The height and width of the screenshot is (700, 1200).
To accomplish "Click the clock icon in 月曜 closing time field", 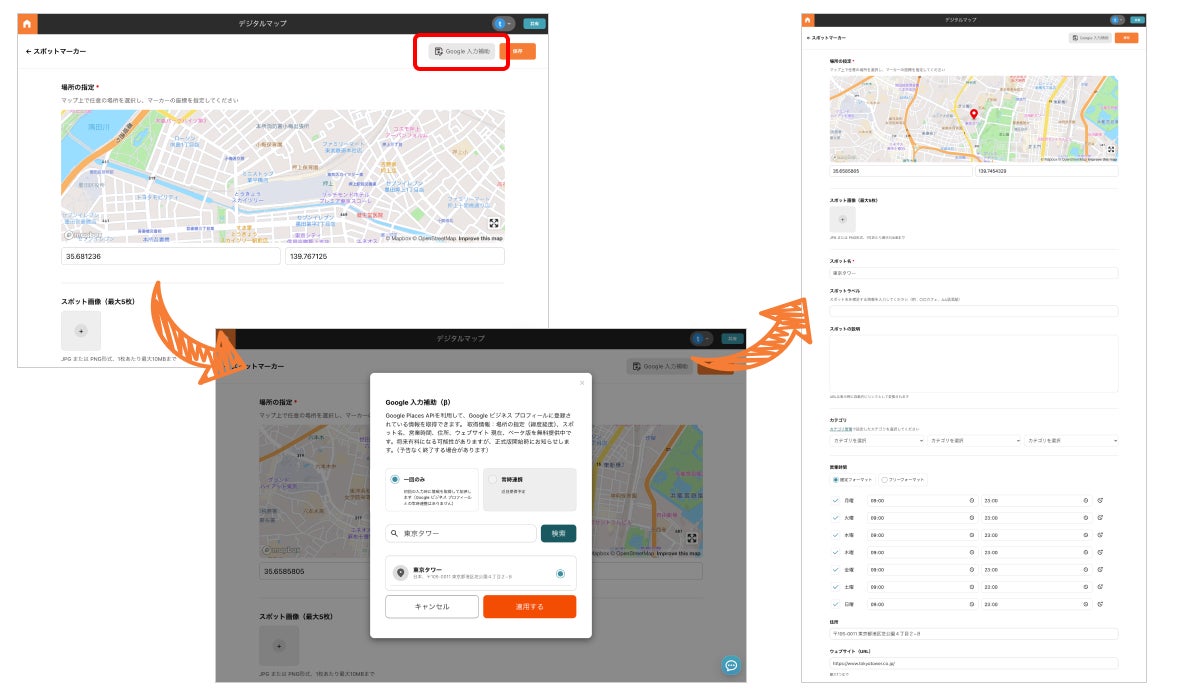I will tap(1086, 500).
